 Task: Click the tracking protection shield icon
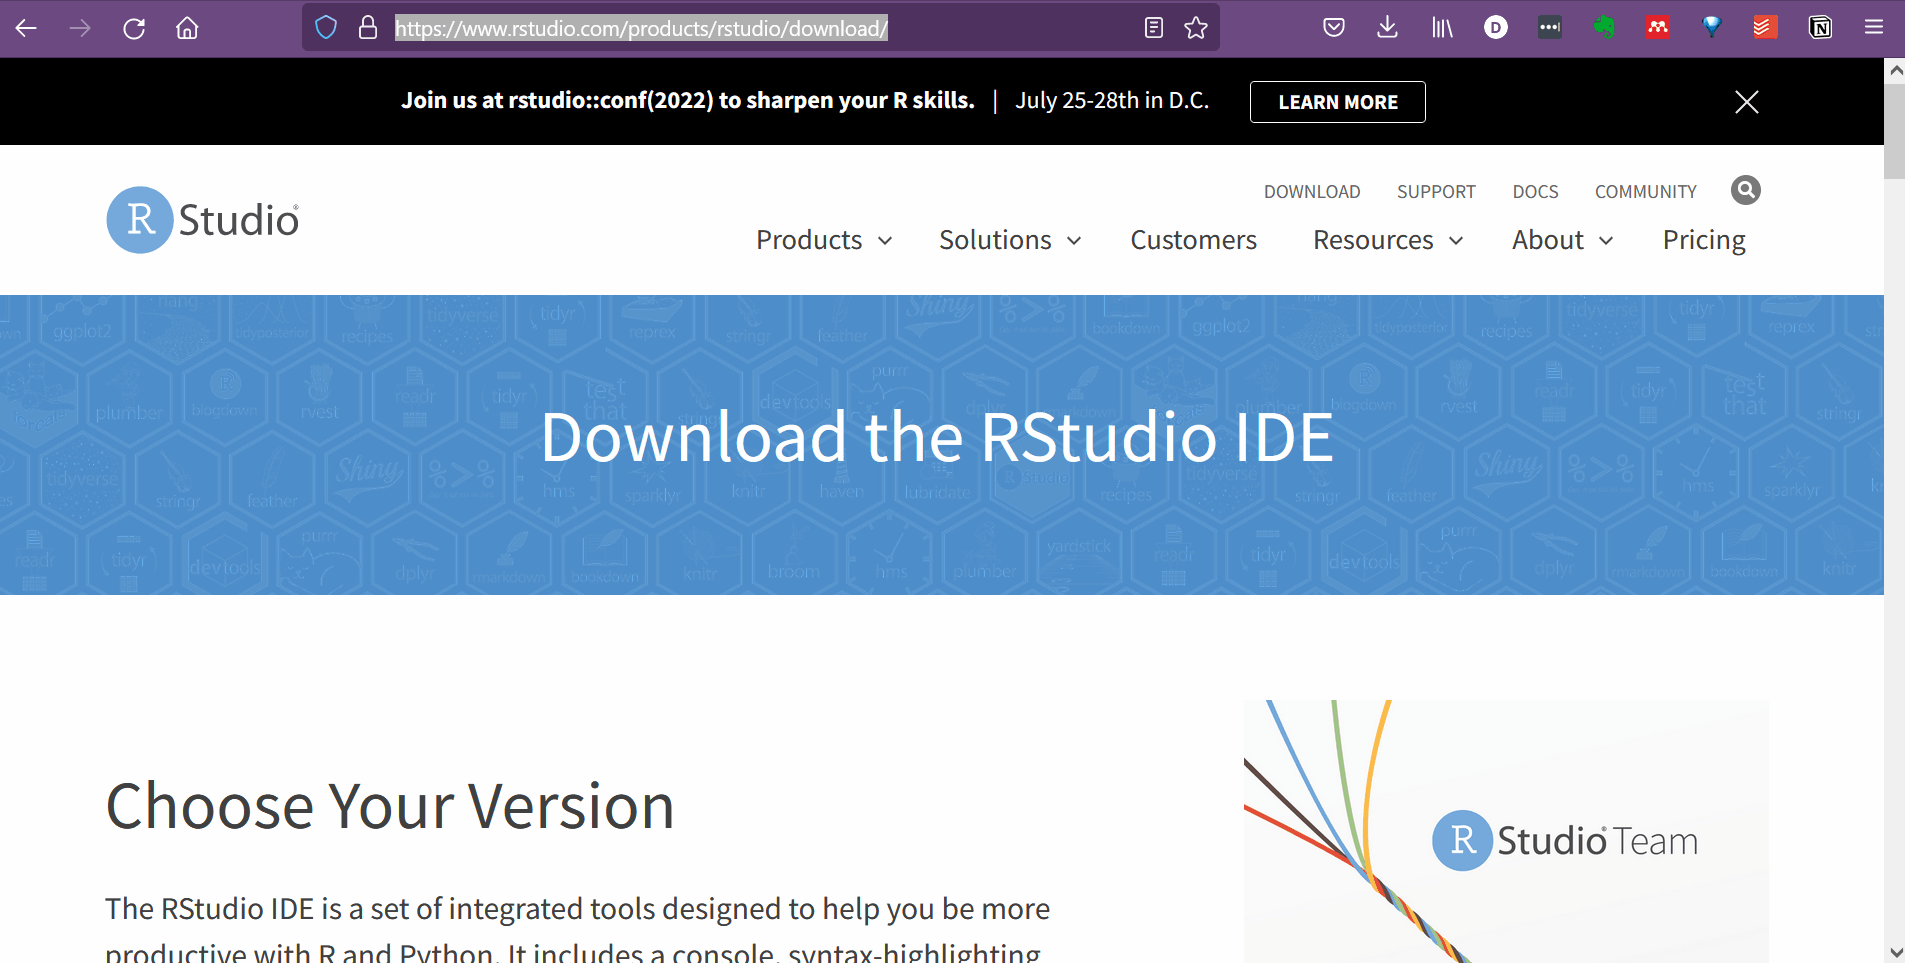click(326, 28)
